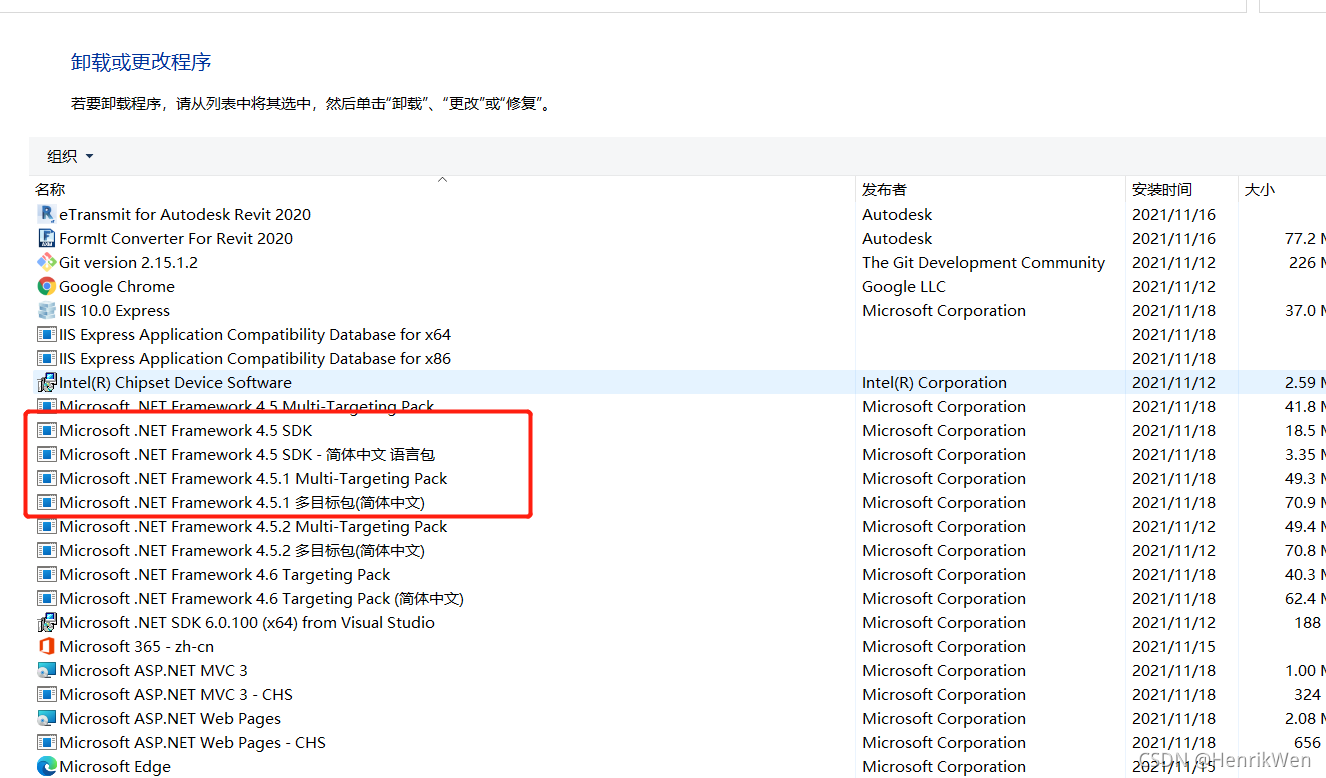Select the Google Chrome program entry

click(x=117, y=286)
